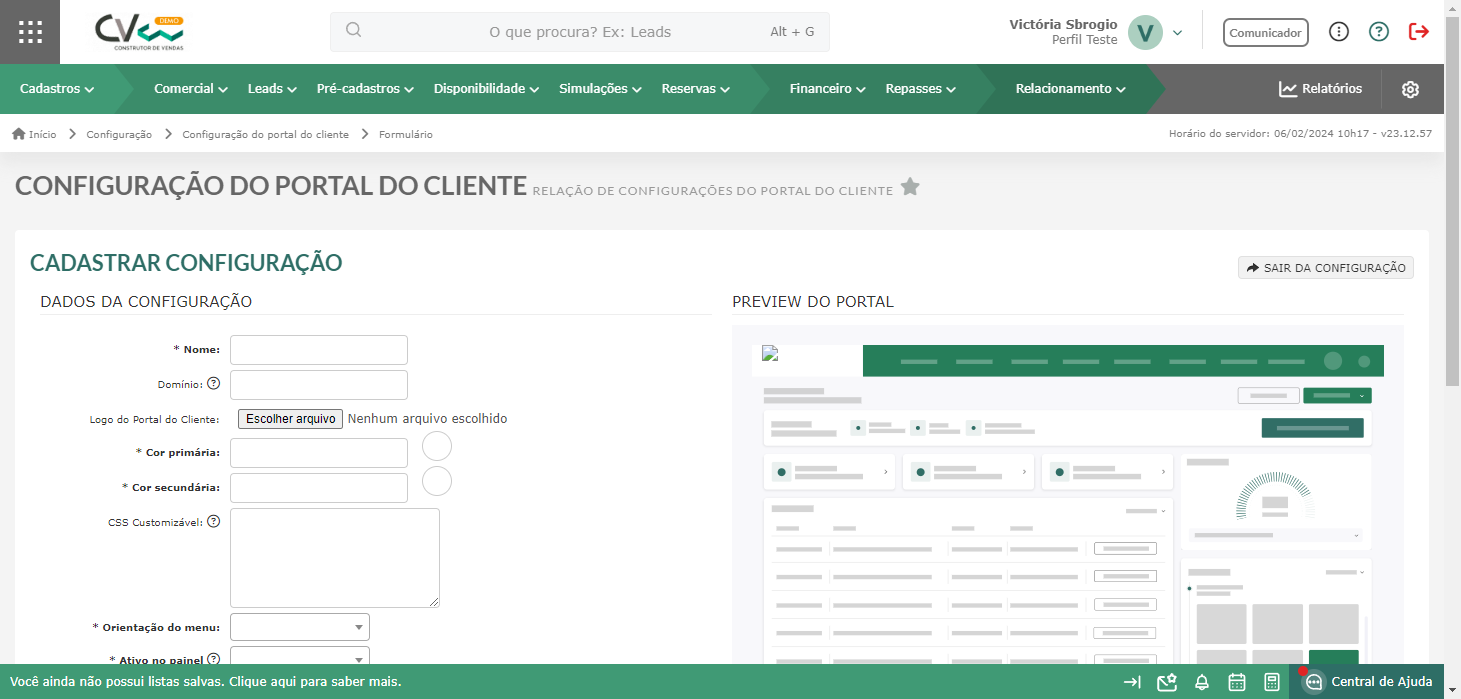Viewport: 1461px width, 699px height.
Task: Click the Domínio help icon
Action: click(213, 383)
